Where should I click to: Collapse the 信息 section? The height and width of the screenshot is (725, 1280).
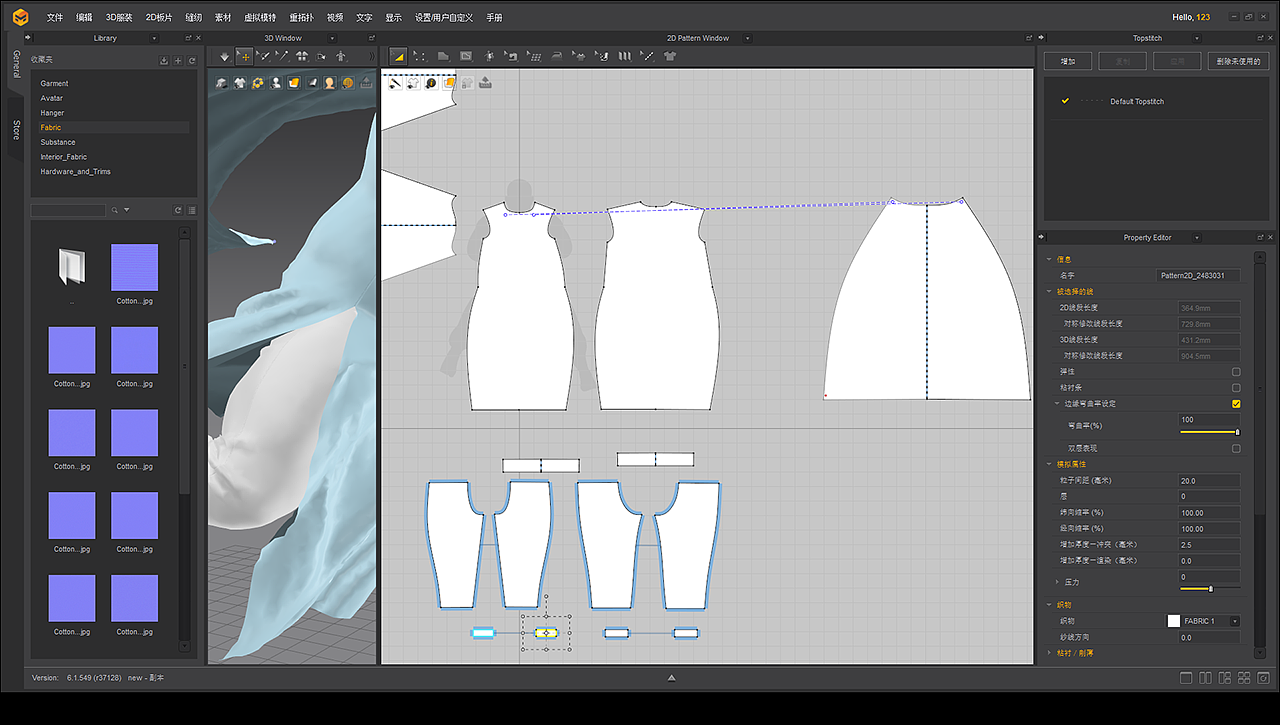(1048, 259)
